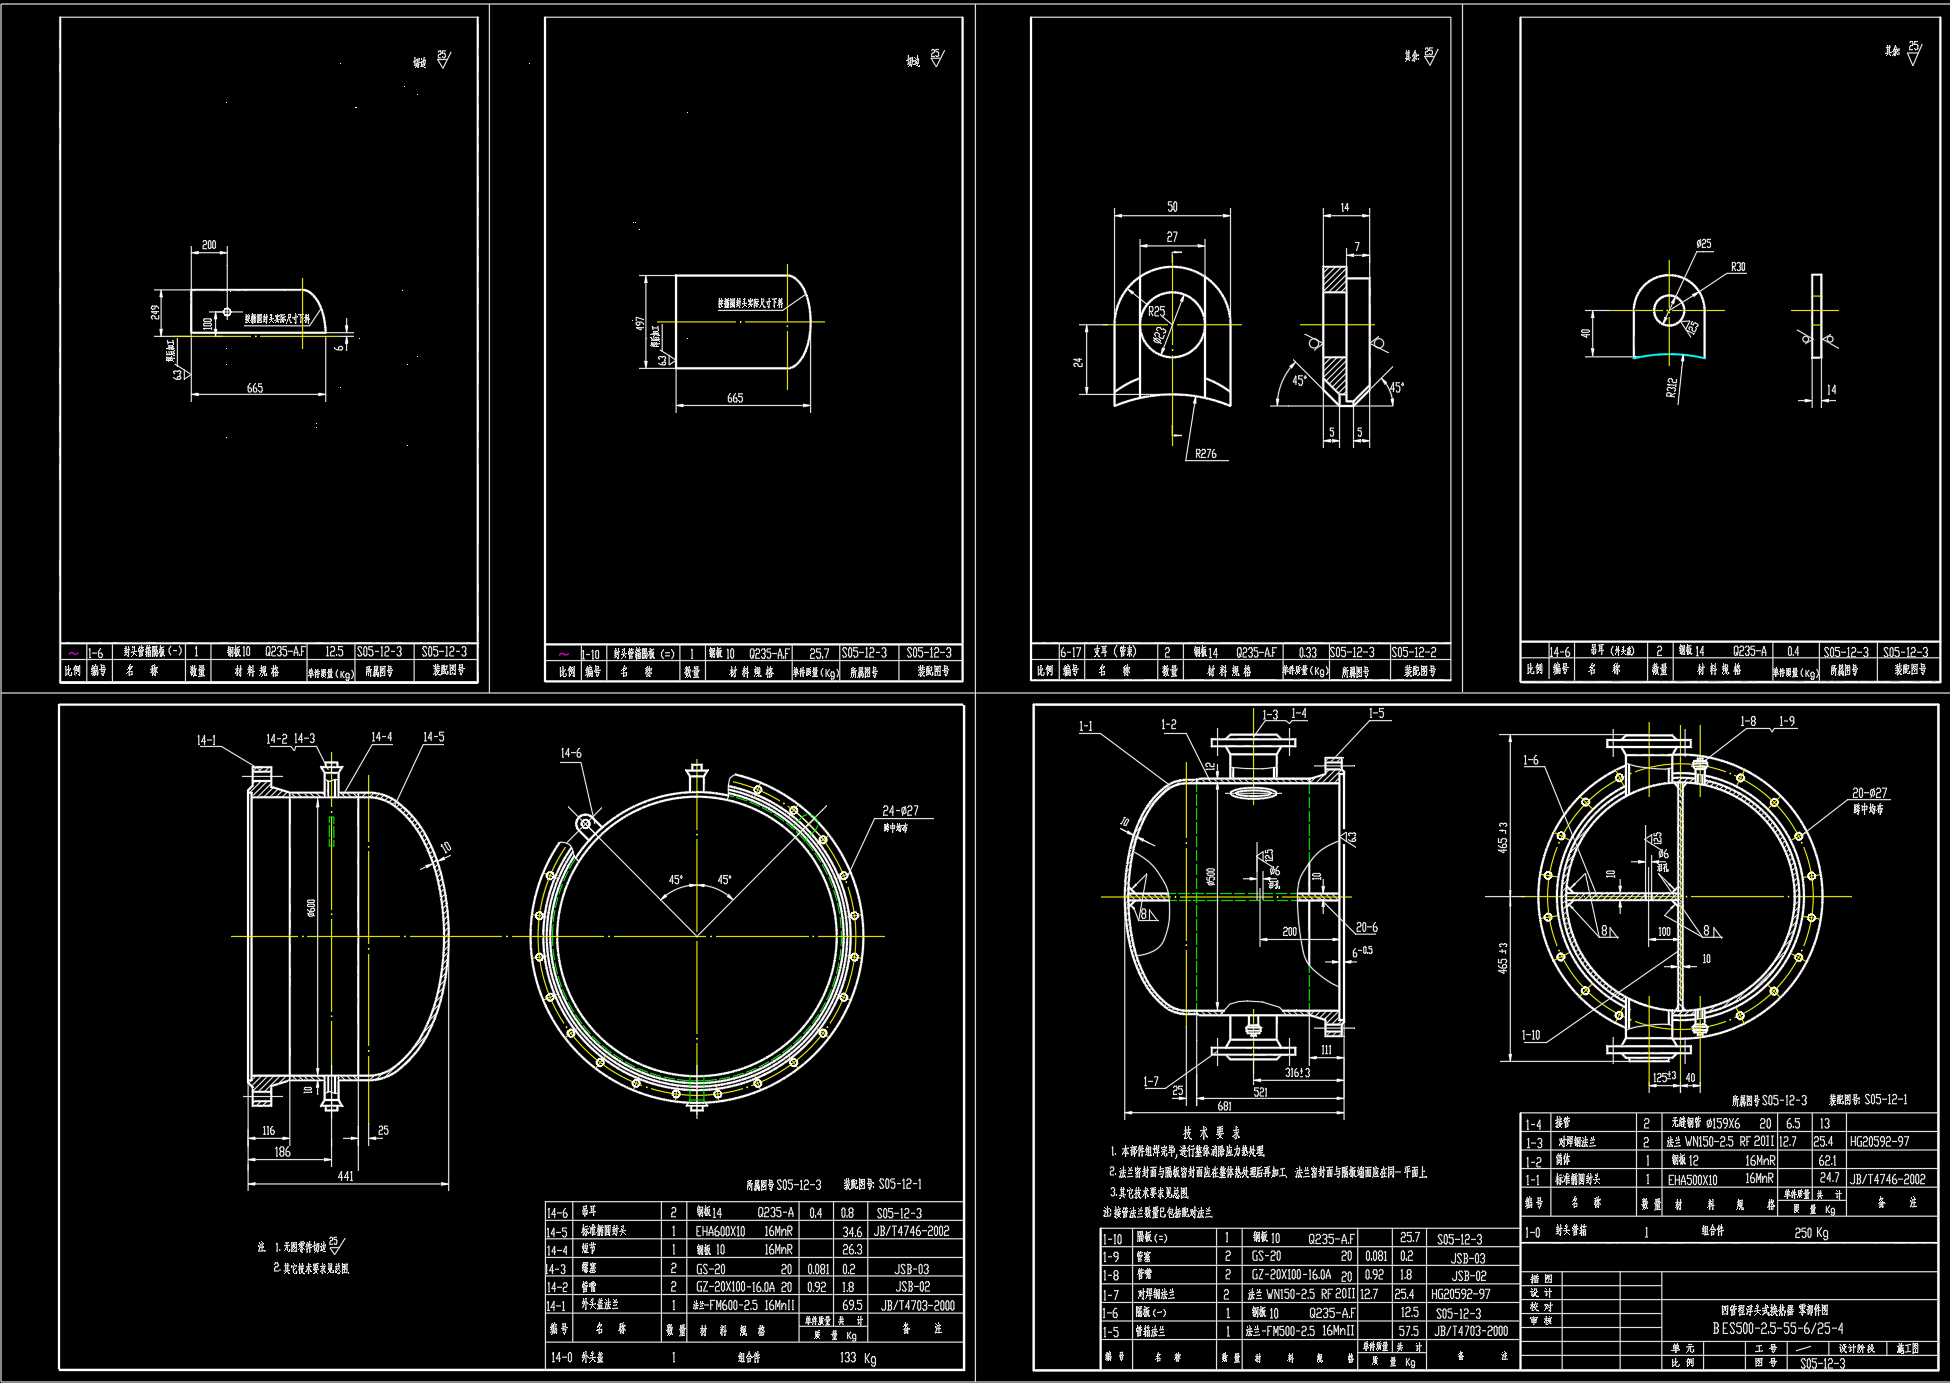
Task: Select the 1-10 partition plate leader label
Action: click(1531, 1035)
